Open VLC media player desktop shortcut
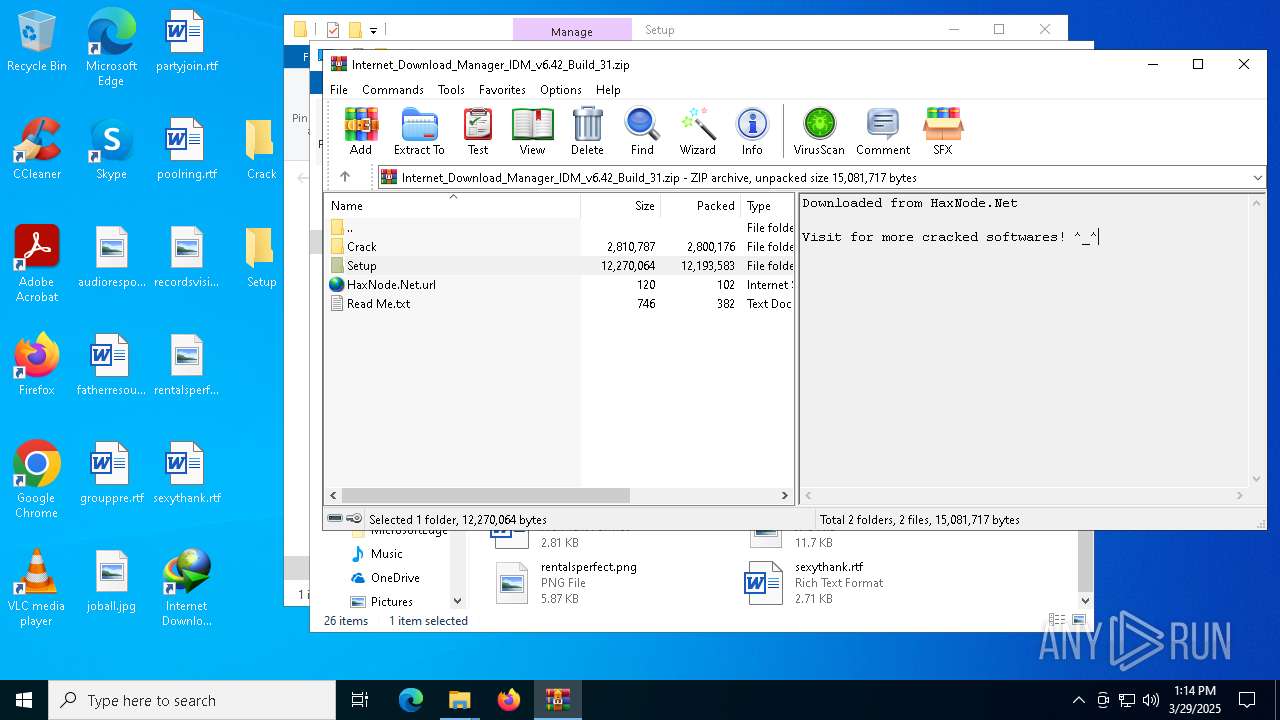1280x720 pixels. point(37,588)
